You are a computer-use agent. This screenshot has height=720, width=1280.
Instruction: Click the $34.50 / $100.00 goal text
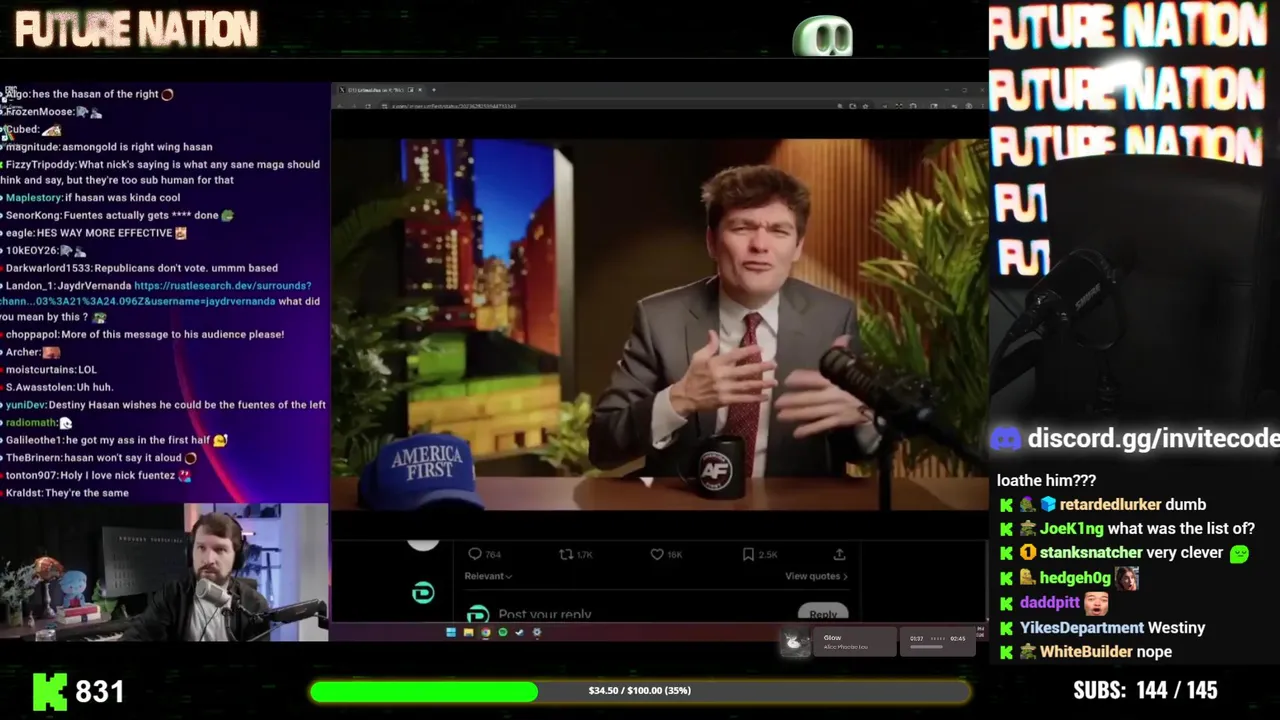[640, 690]
